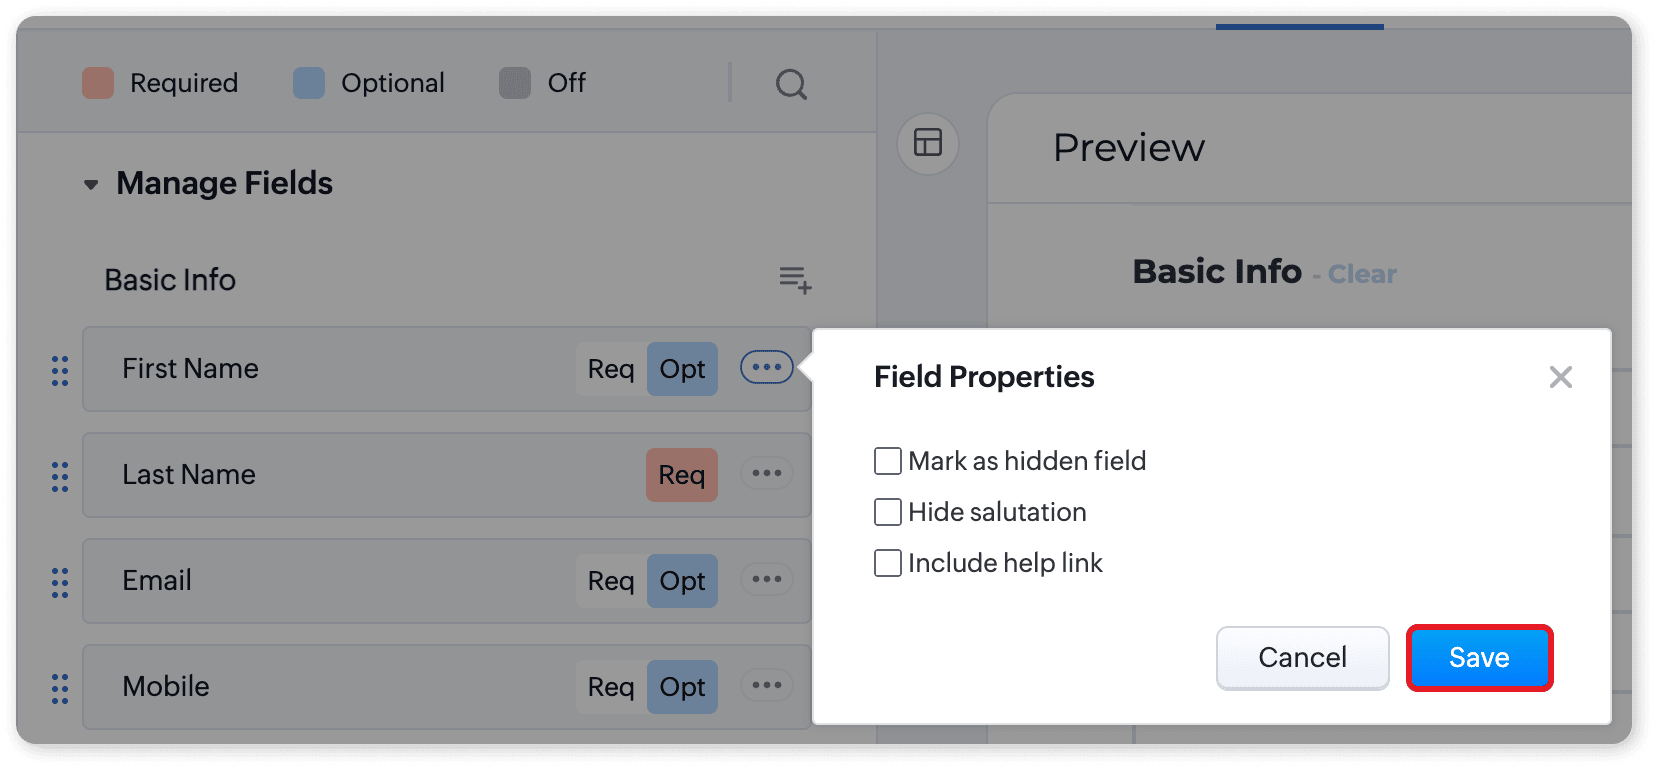Image resolution: width=1656 pixels, height=768 pixels.
Task: Check the Hide salutation option
Action: [888, 512]
